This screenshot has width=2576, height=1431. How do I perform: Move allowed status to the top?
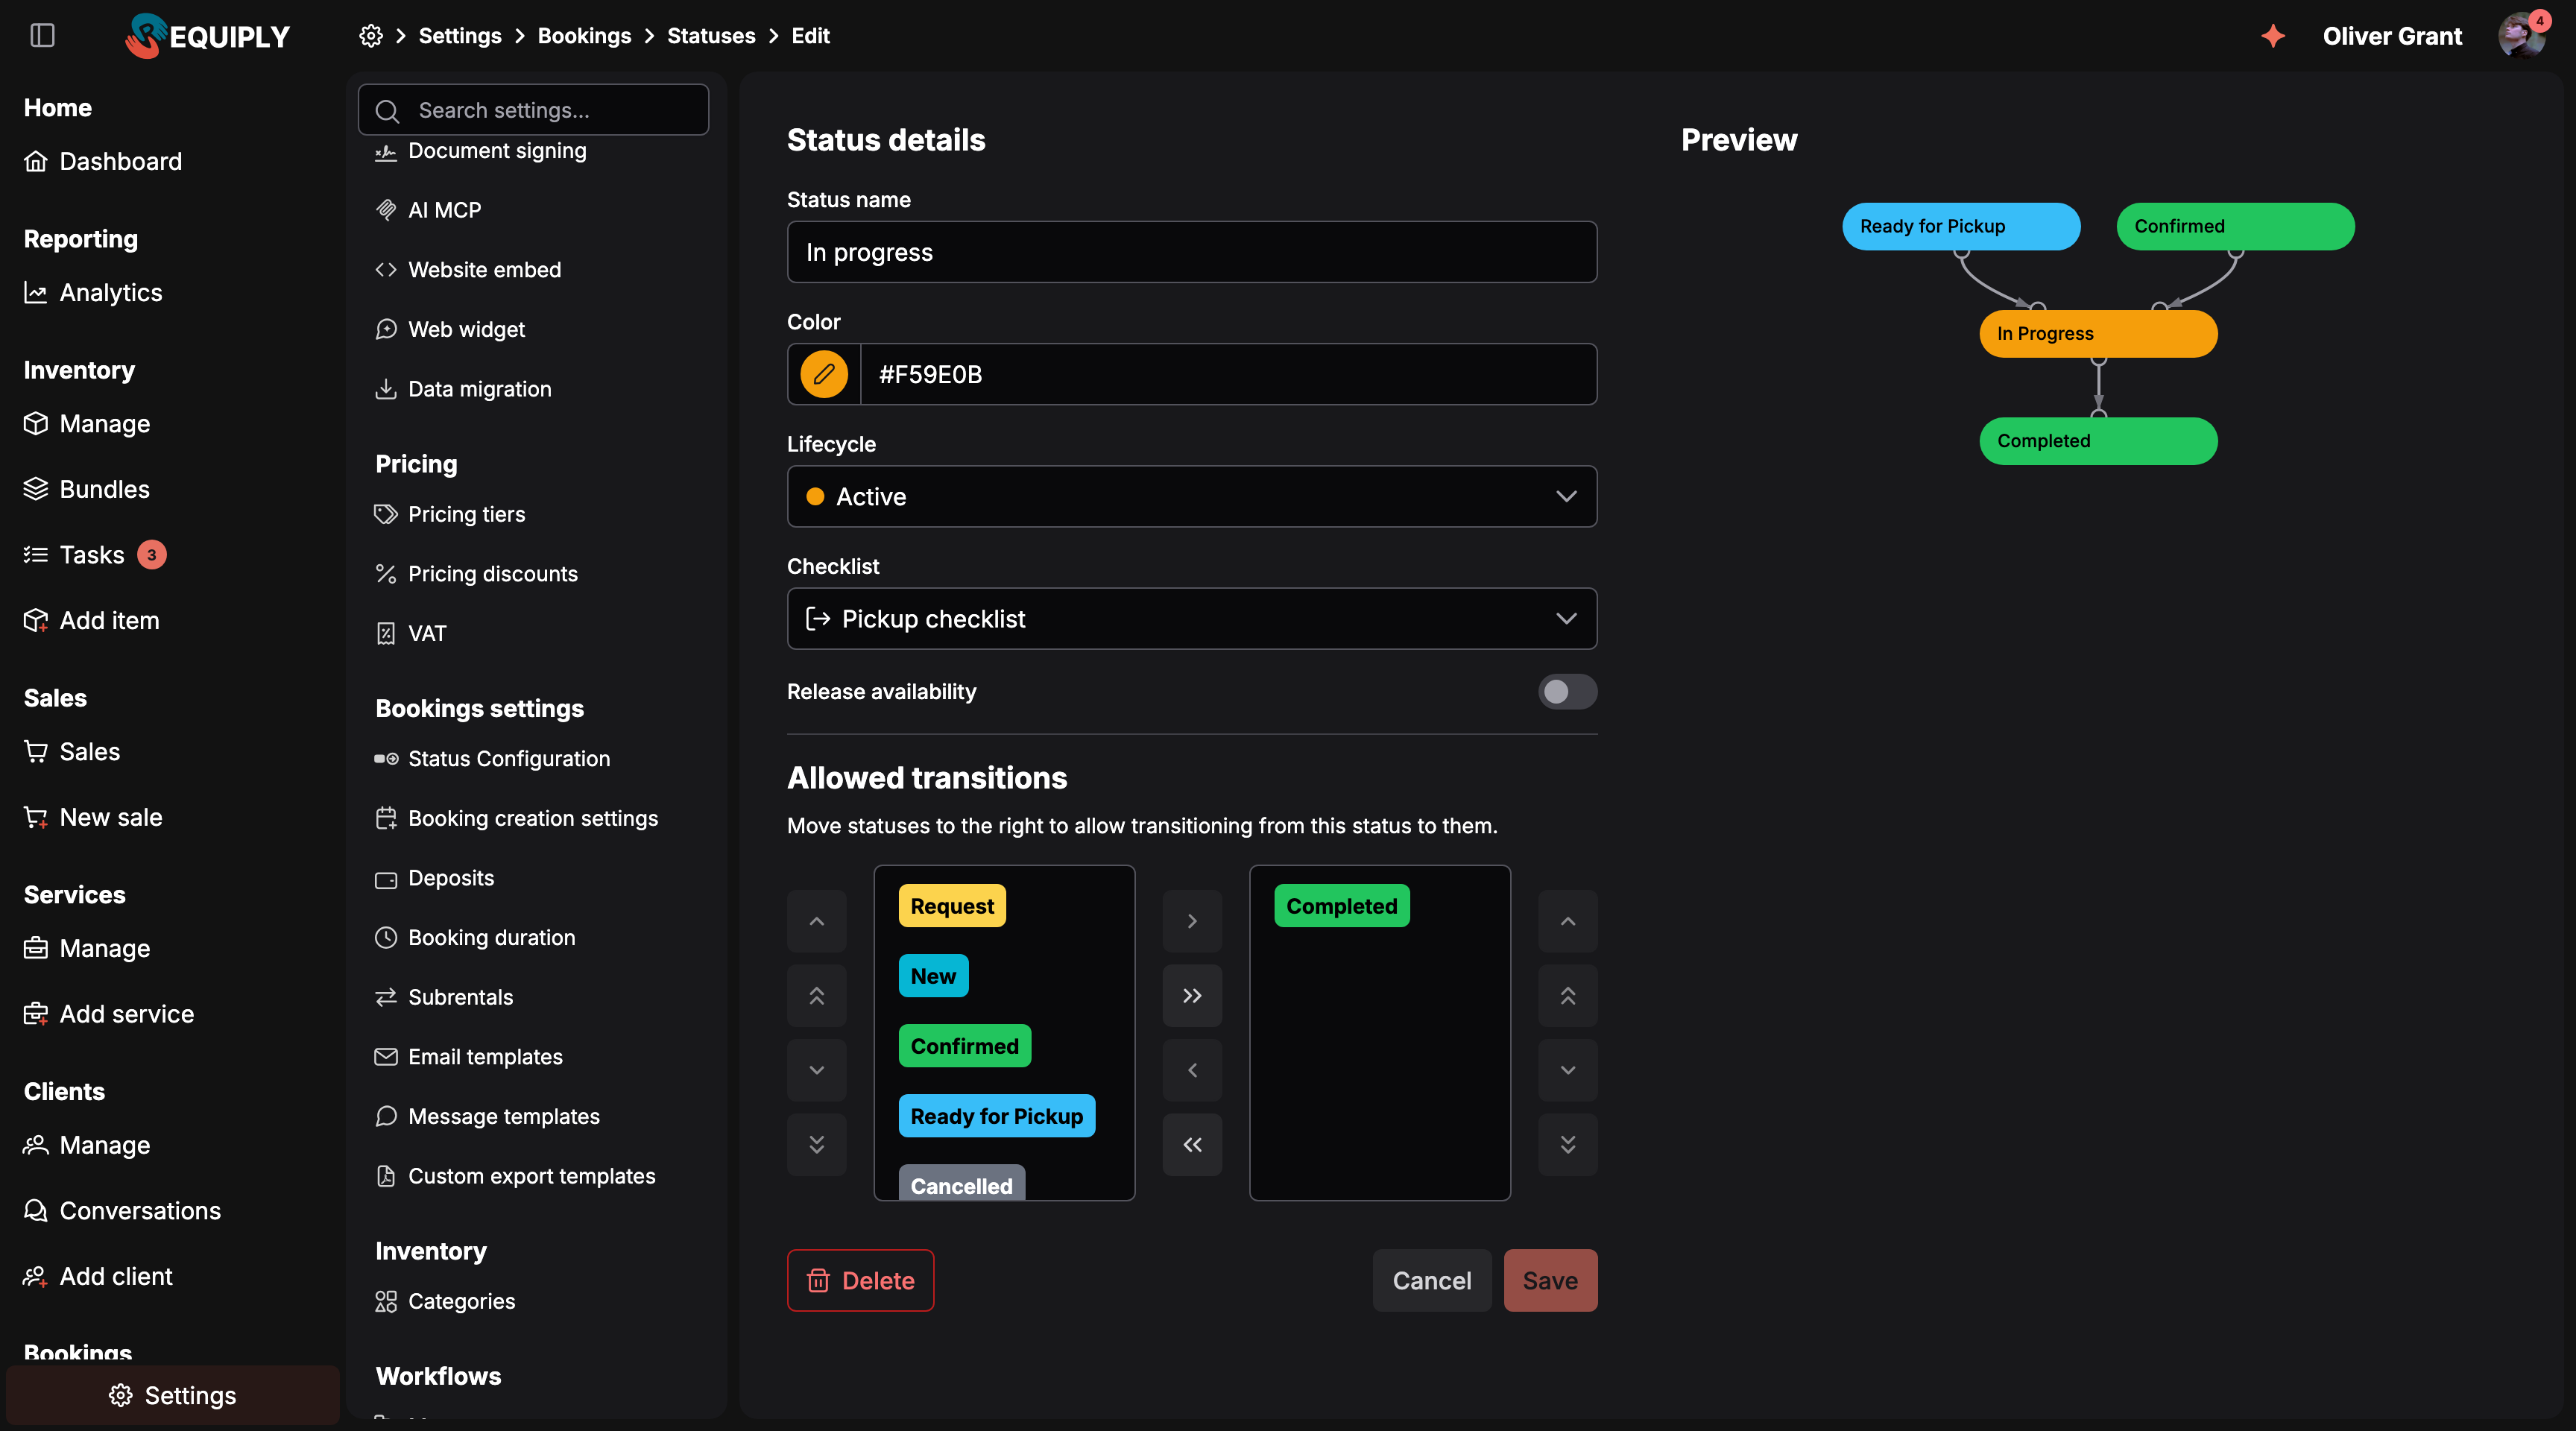pyautogui.click(x=1568, y=996)
